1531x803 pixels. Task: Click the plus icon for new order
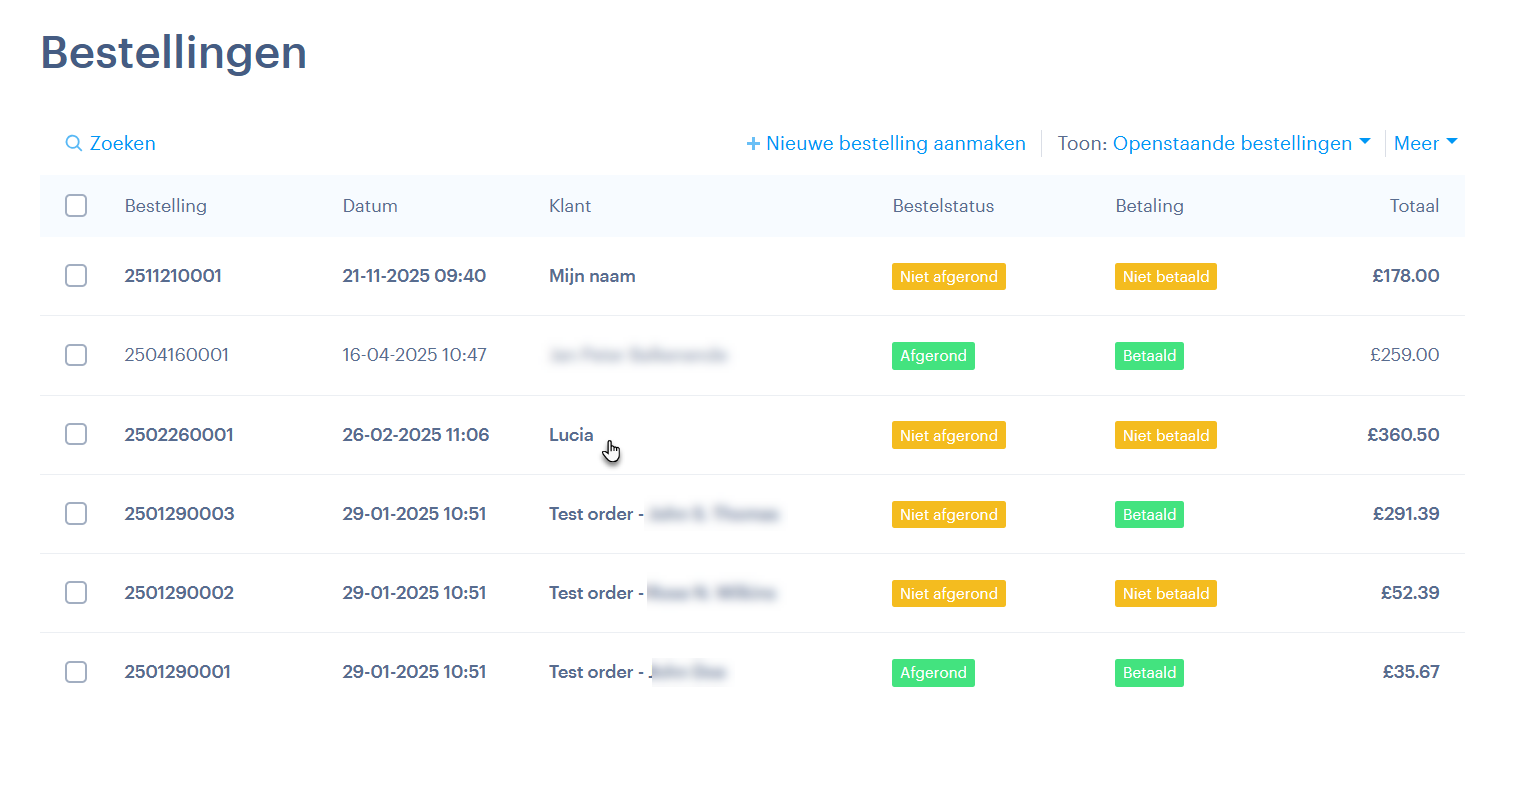tap(753, 144)
